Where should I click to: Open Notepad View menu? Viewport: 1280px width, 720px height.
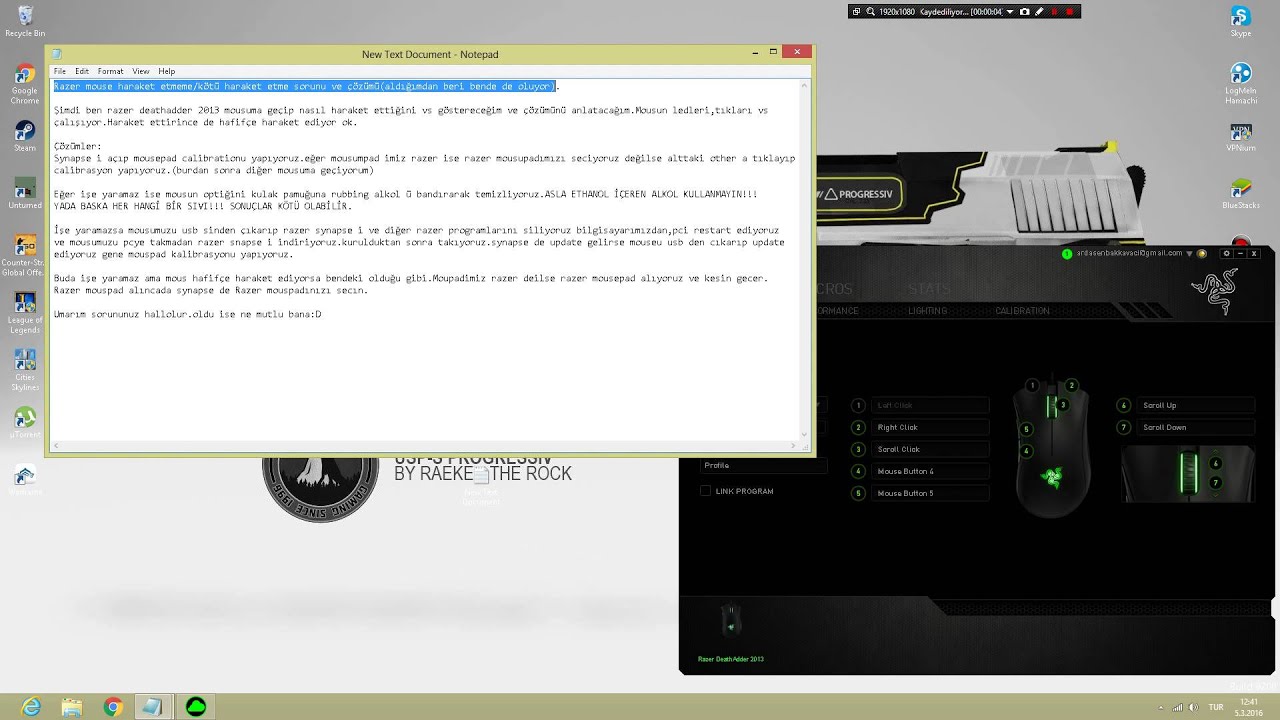pos(141,71)
